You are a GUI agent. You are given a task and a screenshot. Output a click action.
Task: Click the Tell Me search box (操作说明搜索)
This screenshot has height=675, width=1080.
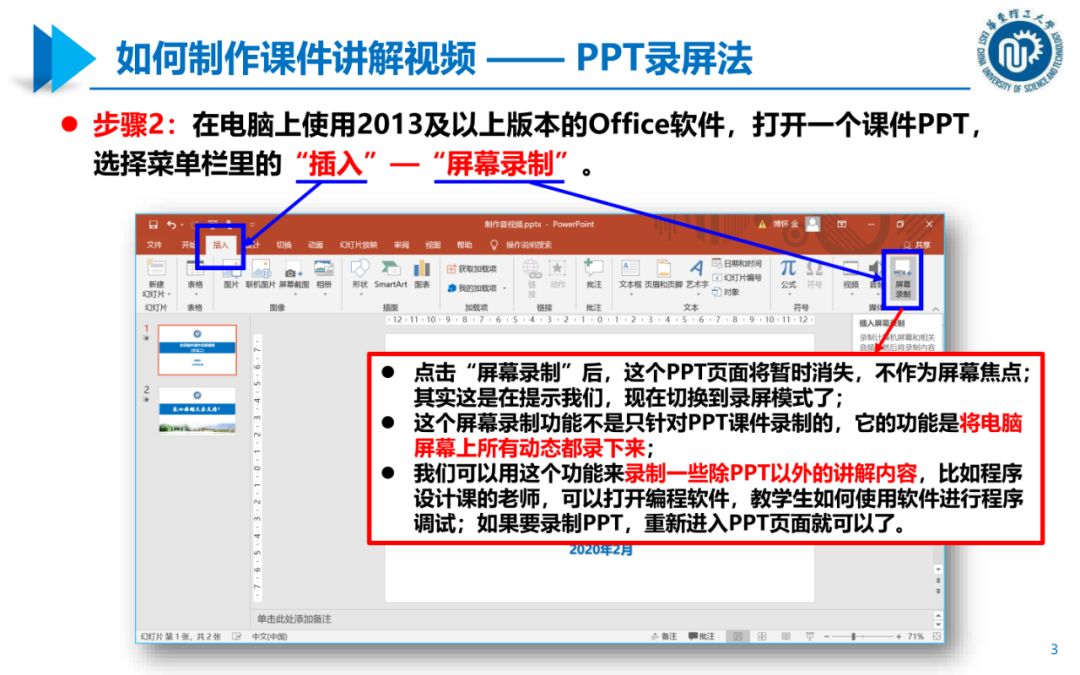coord(521,245)
